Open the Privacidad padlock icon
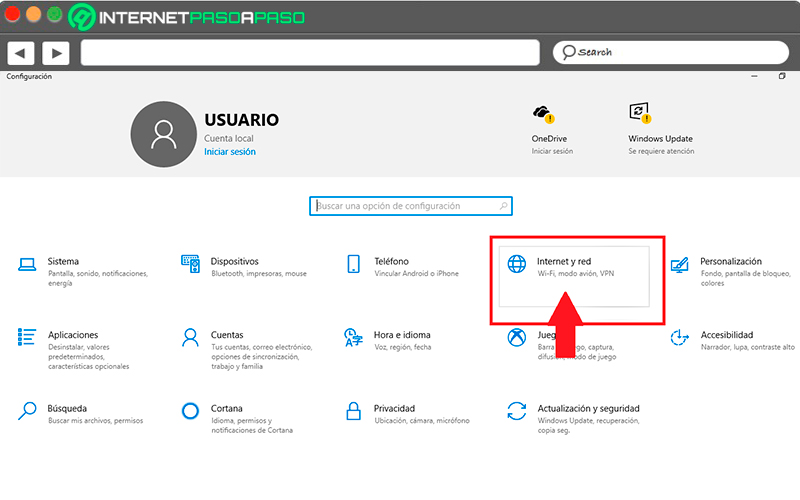 pos(354,411)
